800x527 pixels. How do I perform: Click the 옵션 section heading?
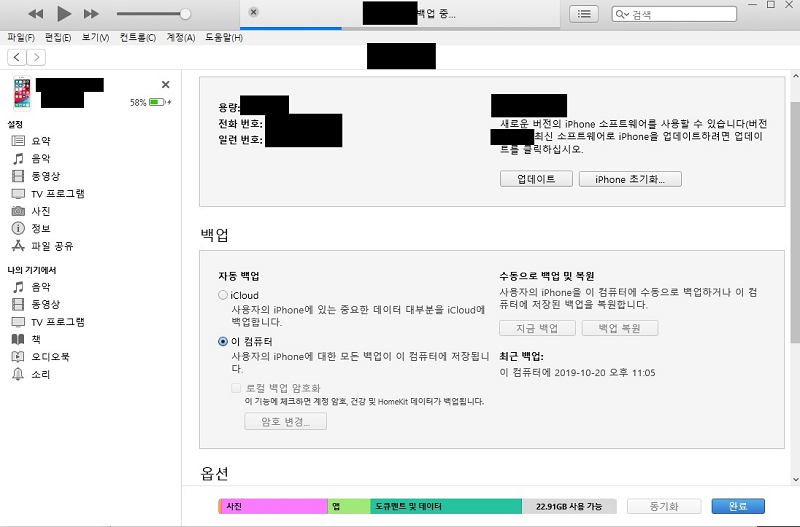click(214, 473)
